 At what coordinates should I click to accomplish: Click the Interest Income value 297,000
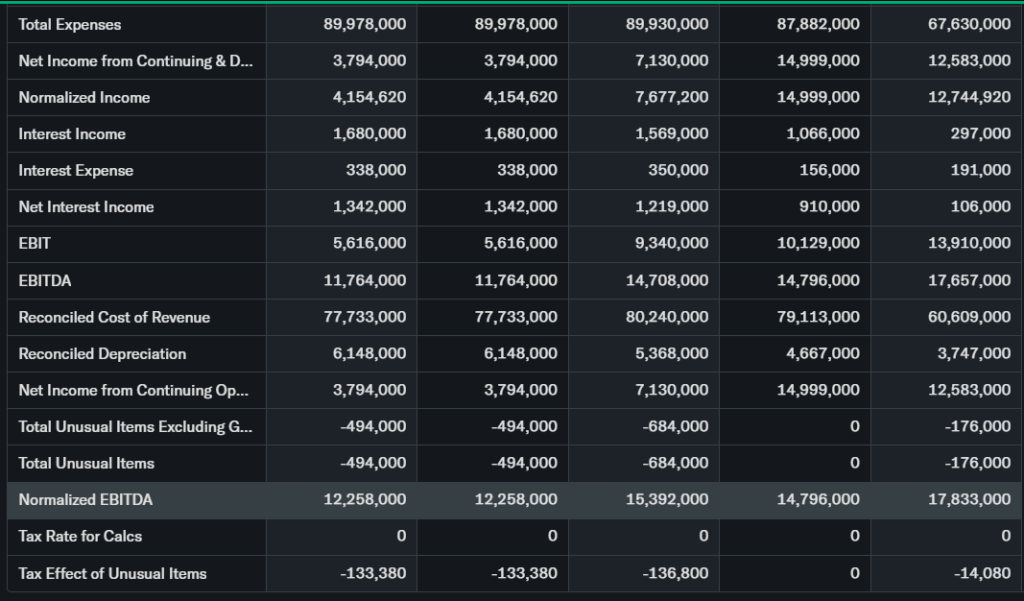(981, 134)
